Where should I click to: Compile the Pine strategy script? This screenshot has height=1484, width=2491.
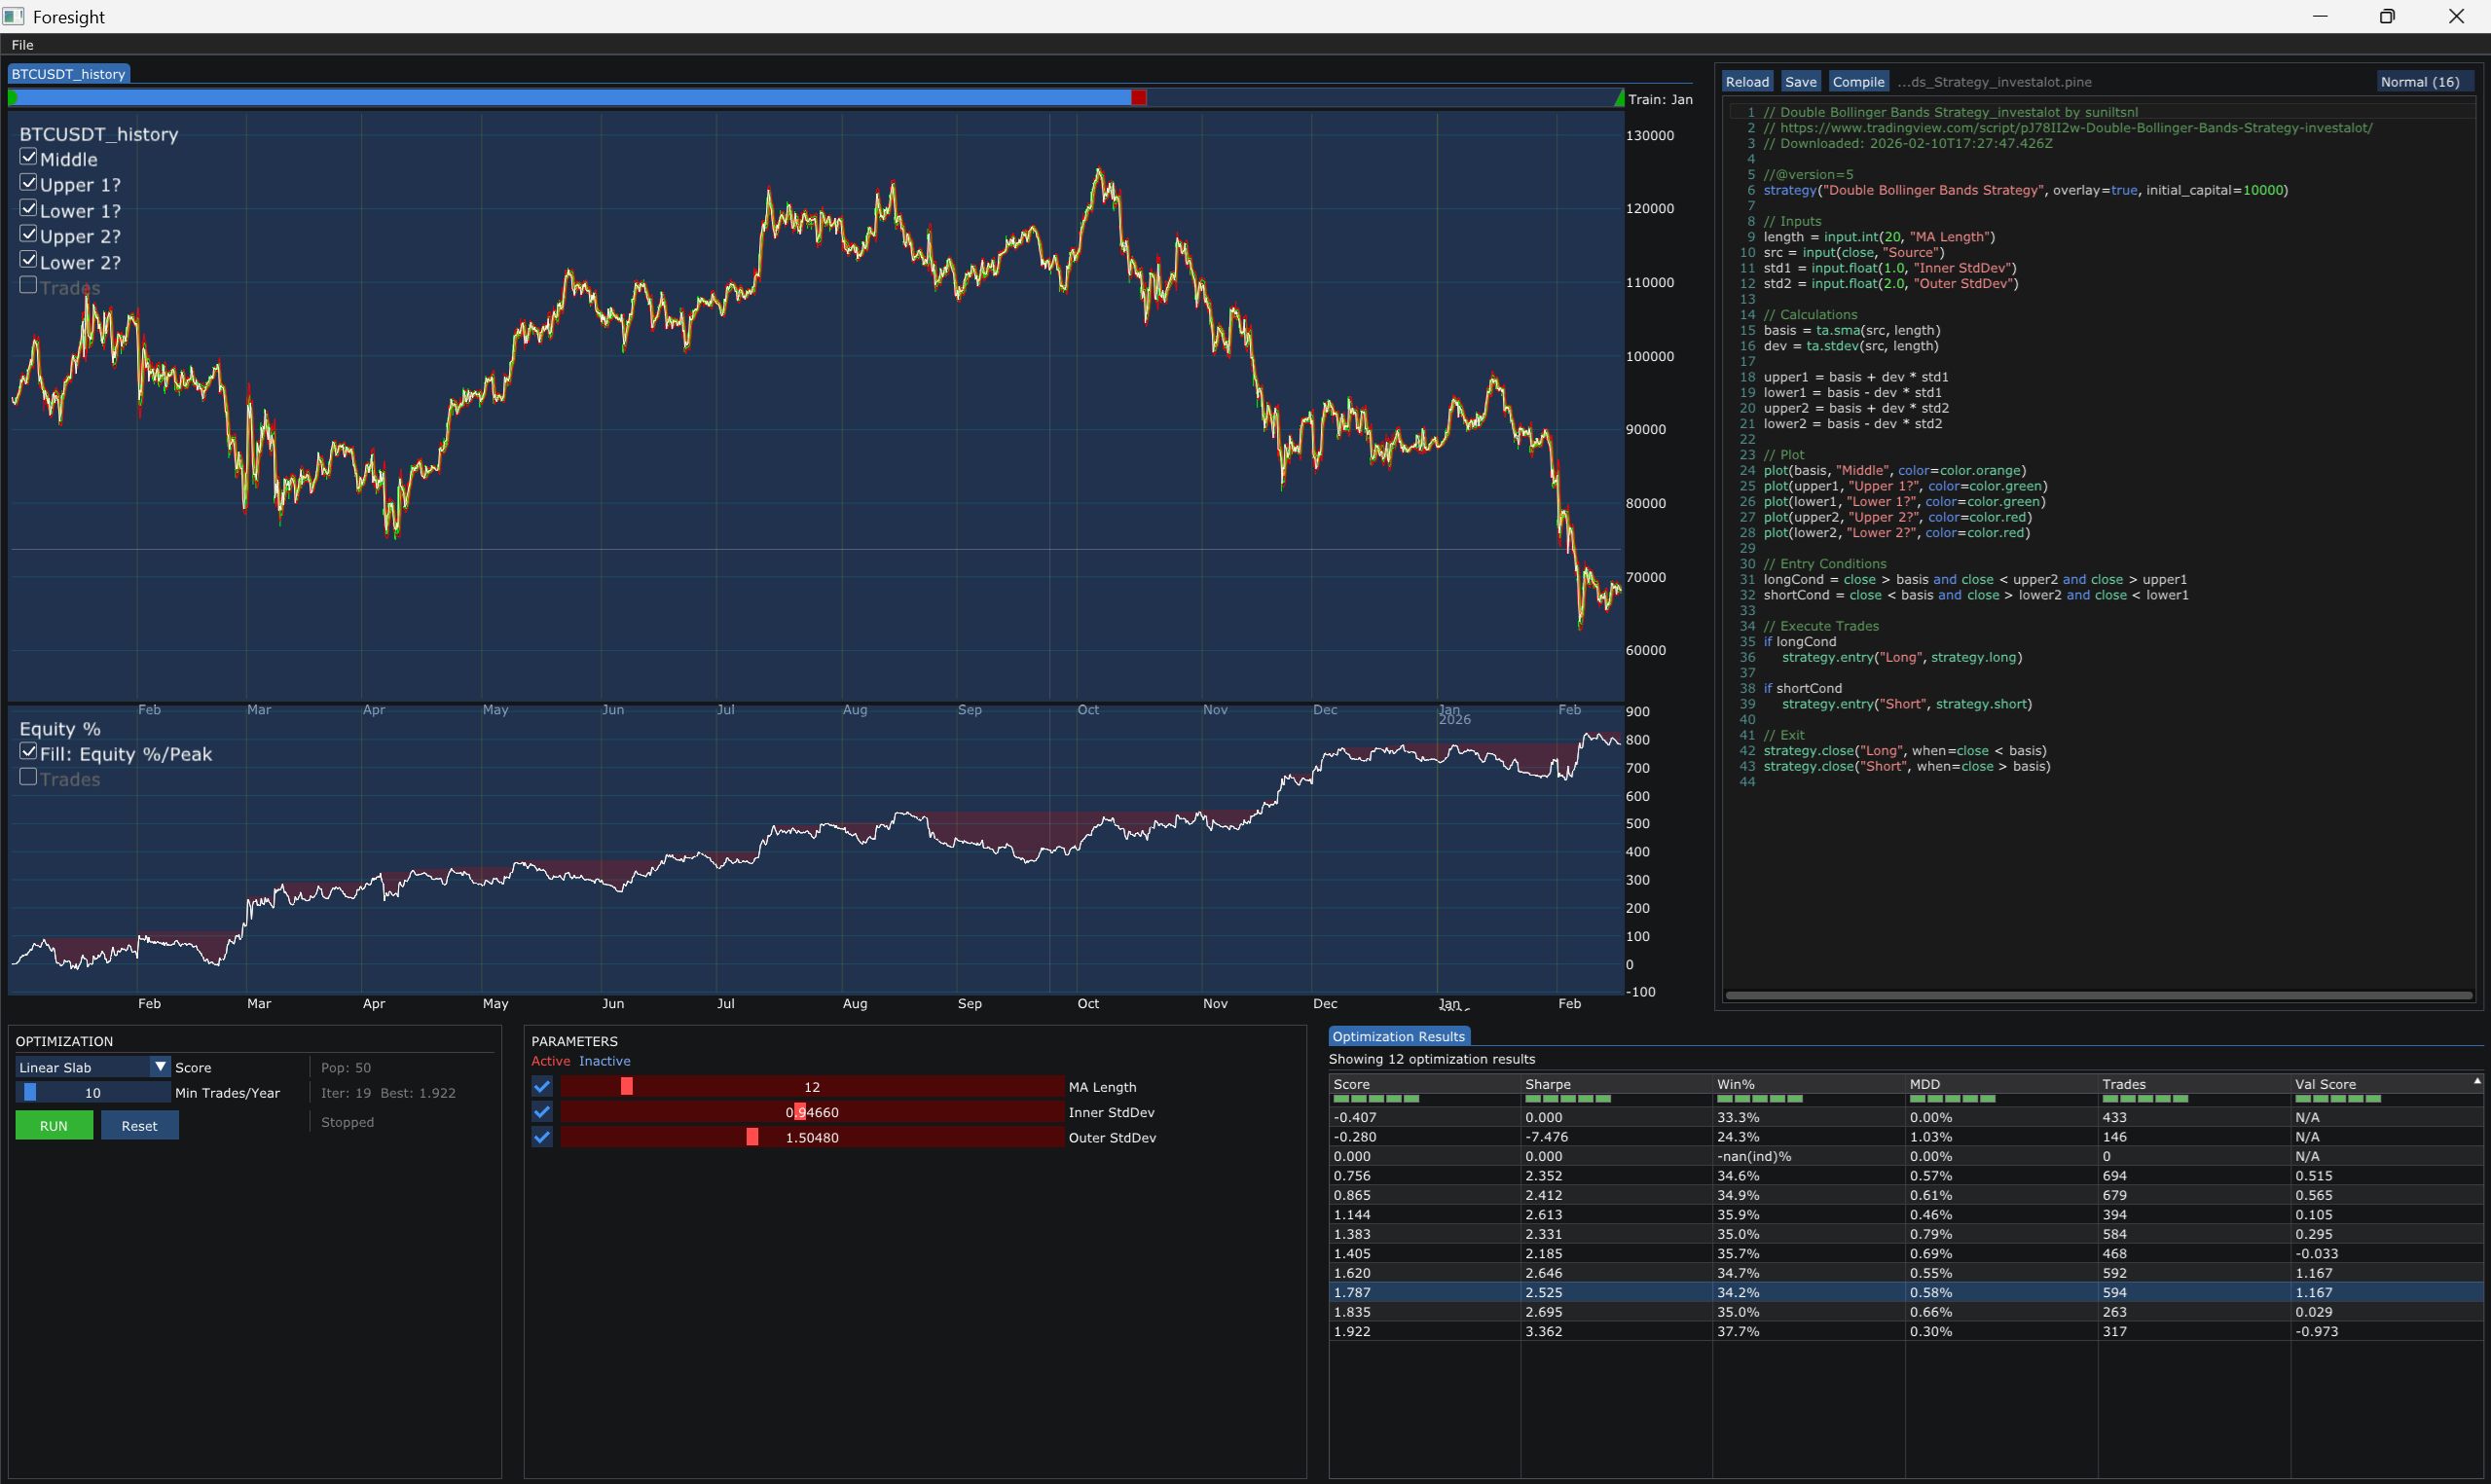coord(1858,81)
